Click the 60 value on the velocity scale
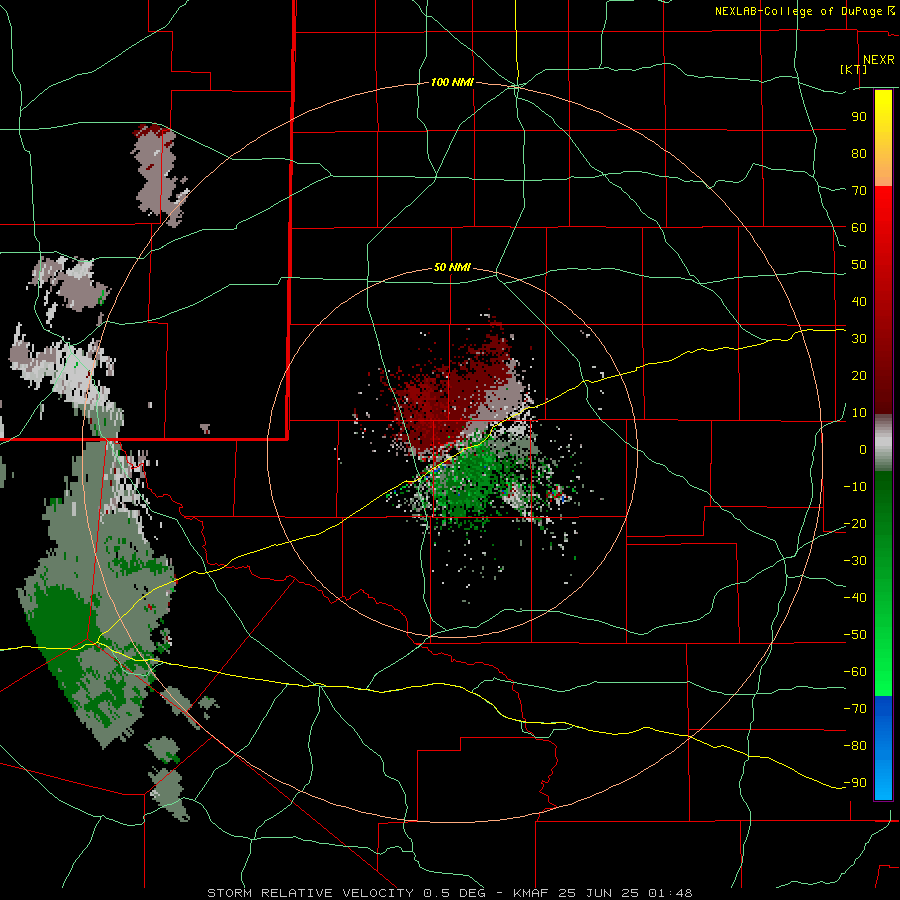Viewport: 900px width, 900px height. [859, 228]
